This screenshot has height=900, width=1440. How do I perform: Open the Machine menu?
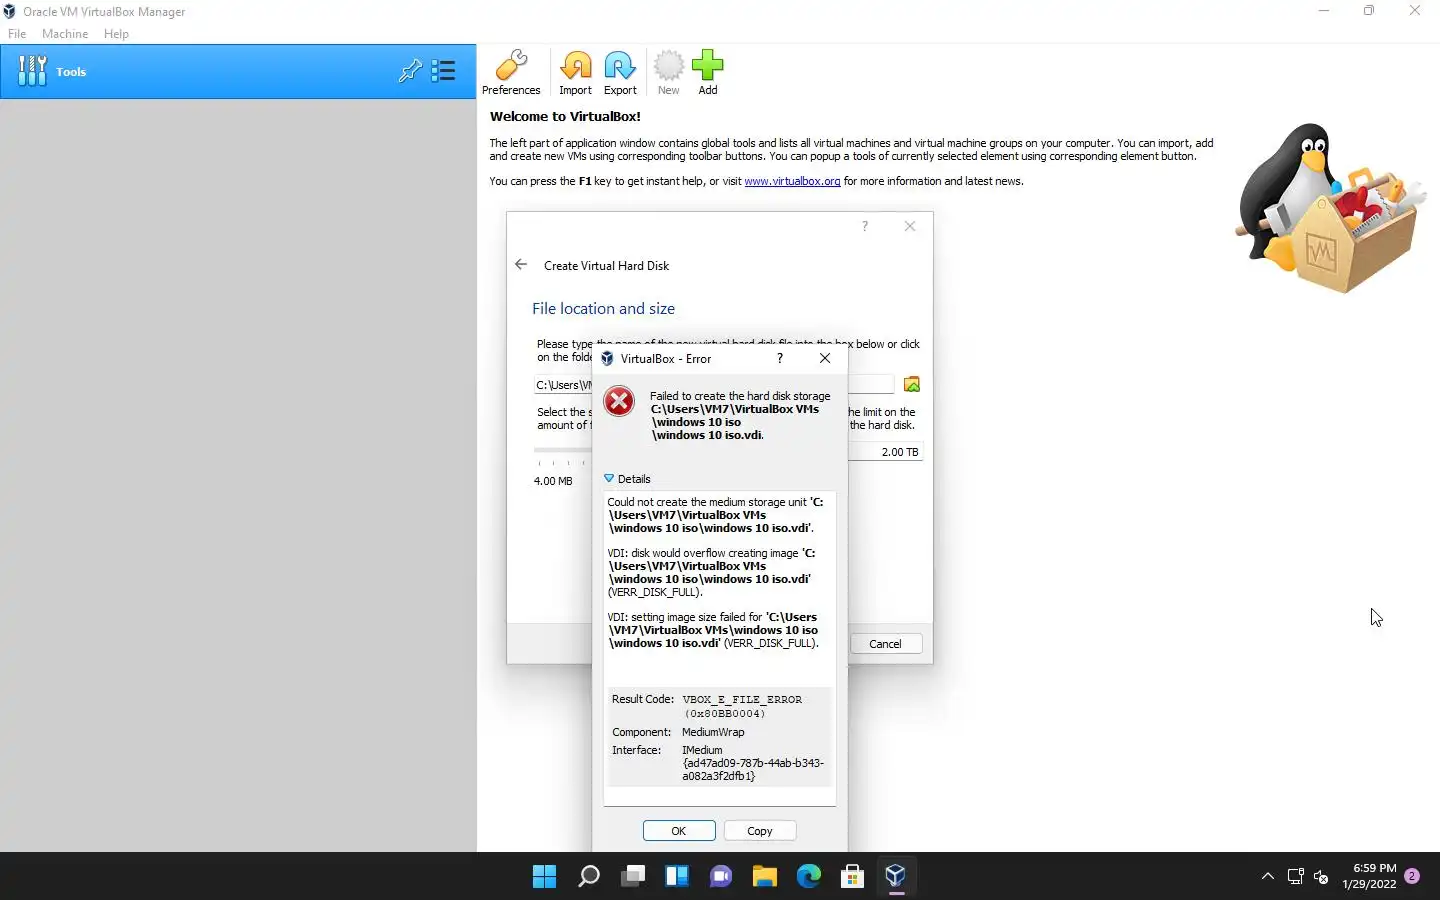click(65, 33)
